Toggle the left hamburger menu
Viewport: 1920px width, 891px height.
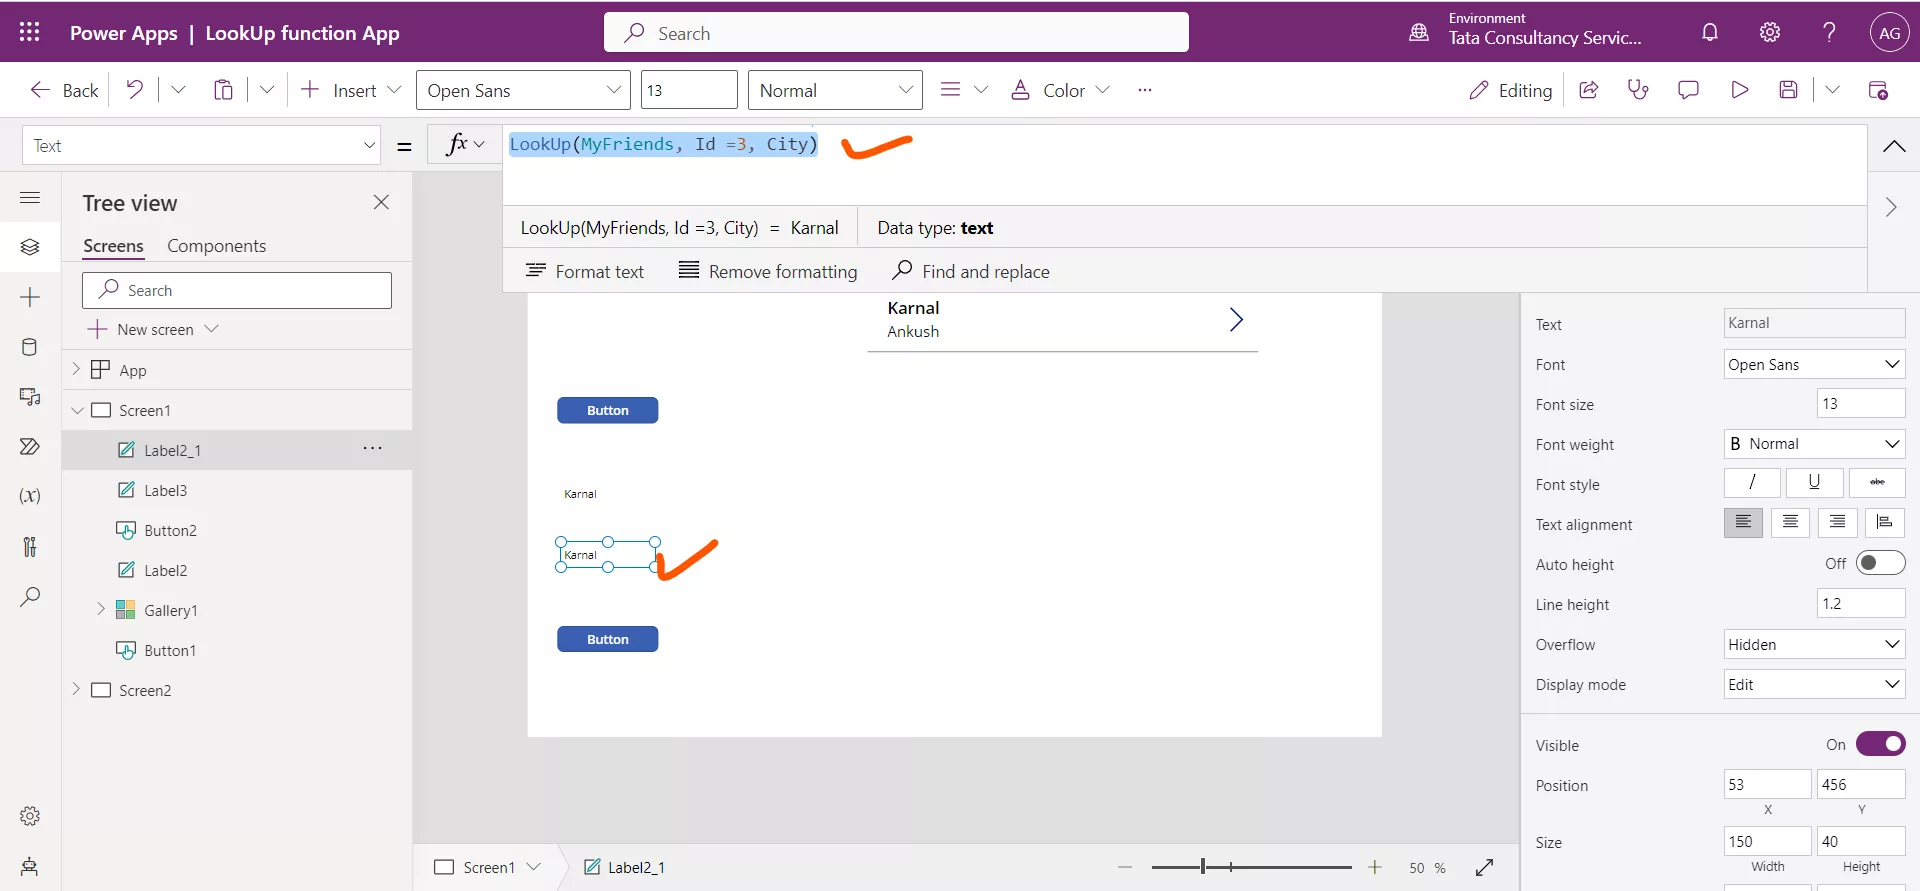tap(30, 198)
